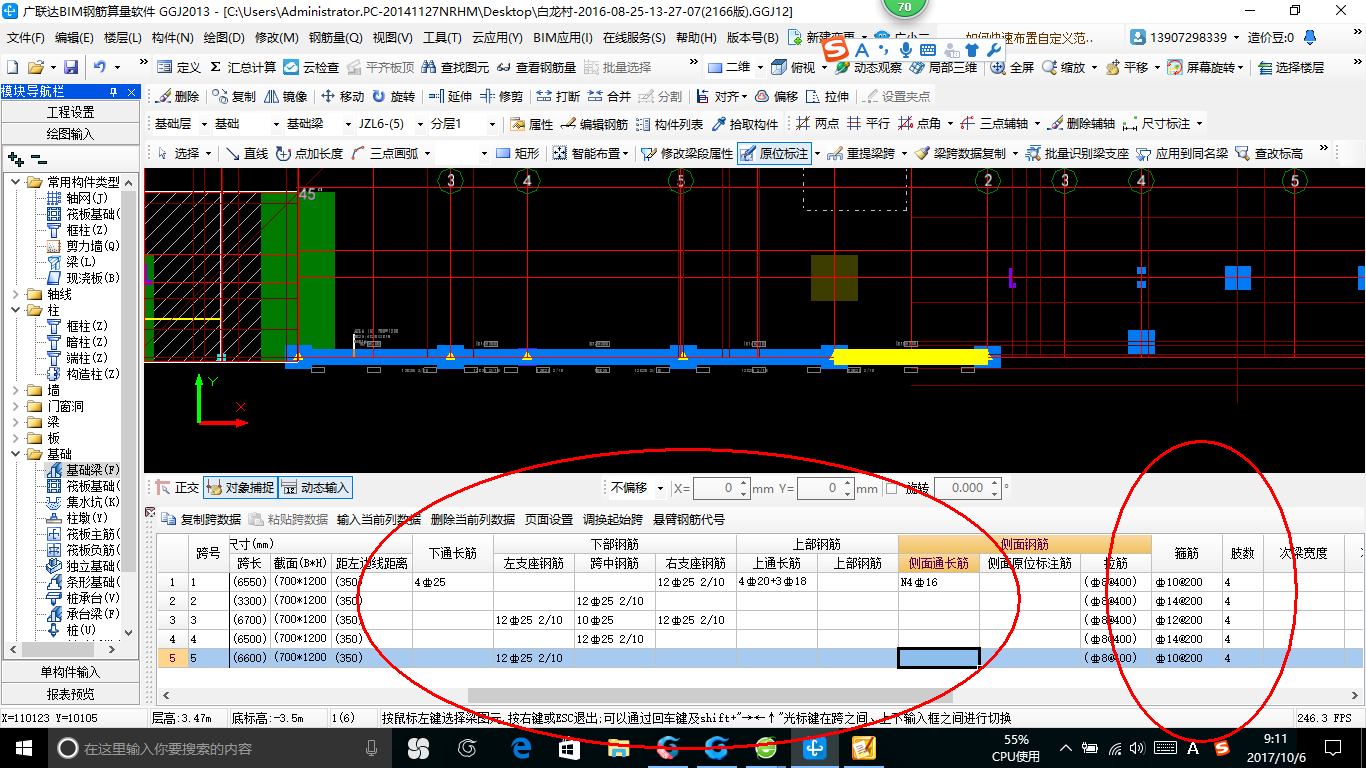Click 复制跨数据 copy span data
Viewport: 1366px width, 768px height.
(202, 519)
